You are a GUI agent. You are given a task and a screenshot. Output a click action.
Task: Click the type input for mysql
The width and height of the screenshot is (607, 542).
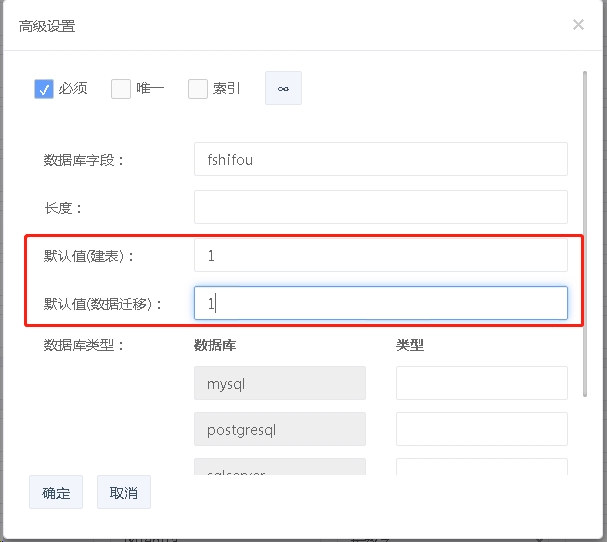pyautogui.click(x=481, y=383)
